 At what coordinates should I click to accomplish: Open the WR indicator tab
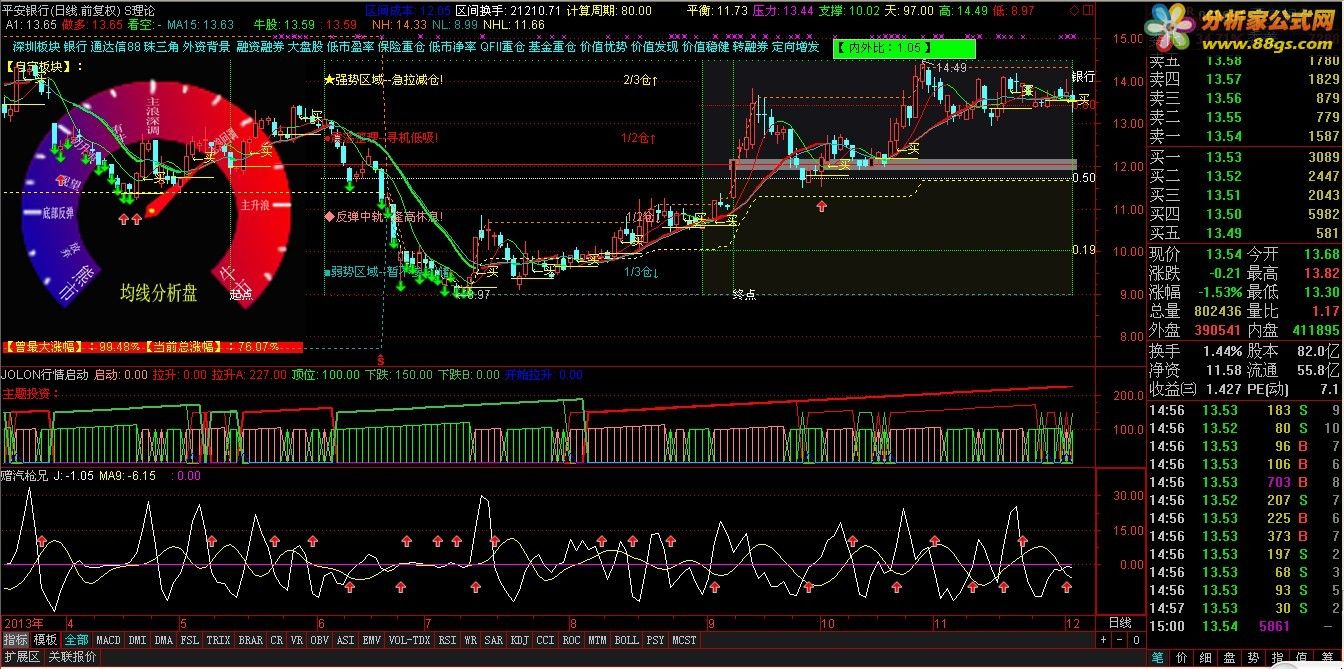471,640
